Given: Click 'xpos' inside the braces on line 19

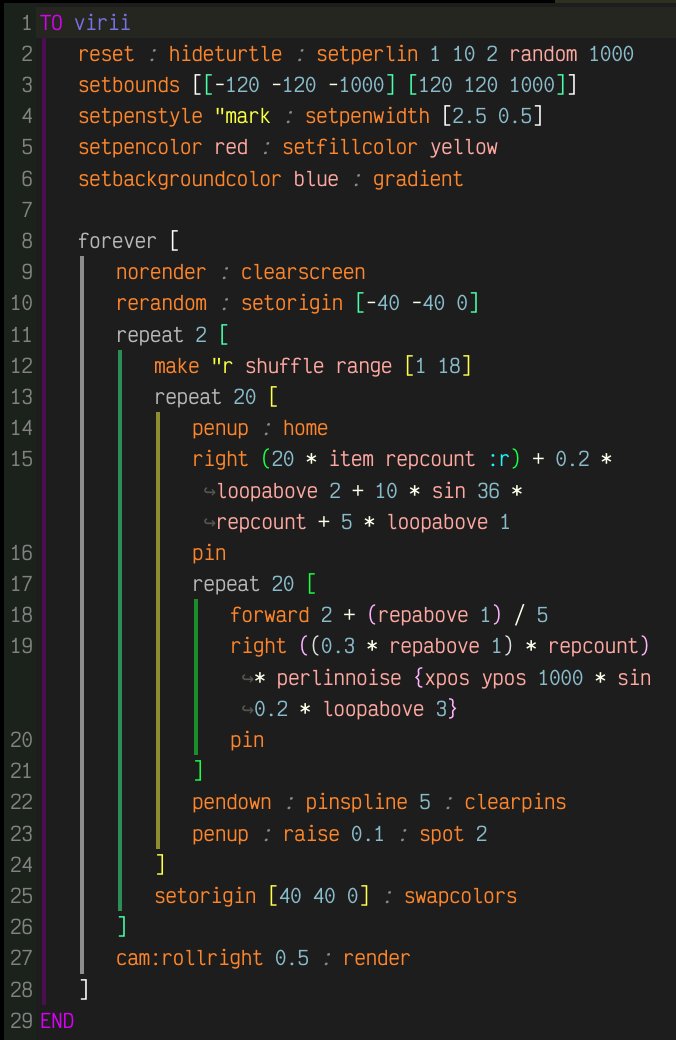Looking at the screenshot, I should 446,678.
